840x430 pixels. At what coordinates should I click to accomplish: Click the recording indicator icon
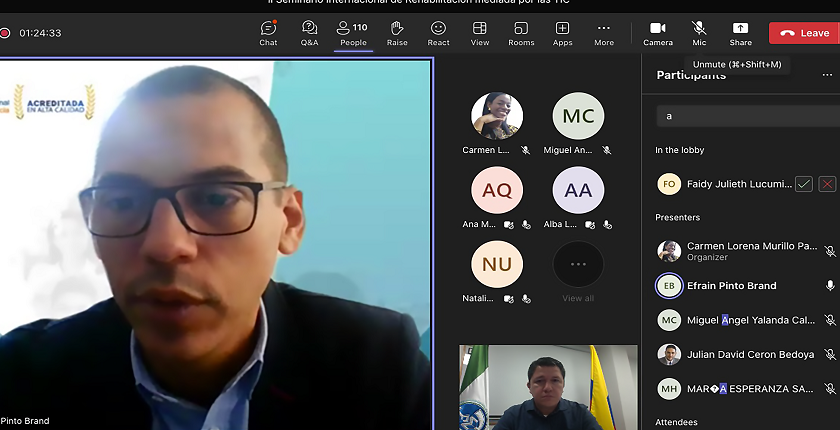[5, 33]
